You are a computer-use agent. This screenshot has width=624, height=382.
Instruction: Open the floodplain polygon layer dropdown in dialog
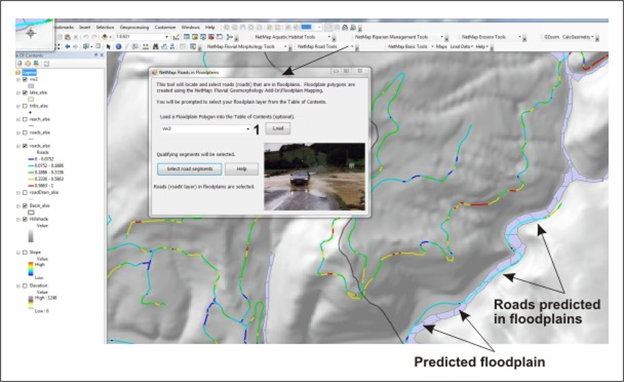(x=206, y=129)
